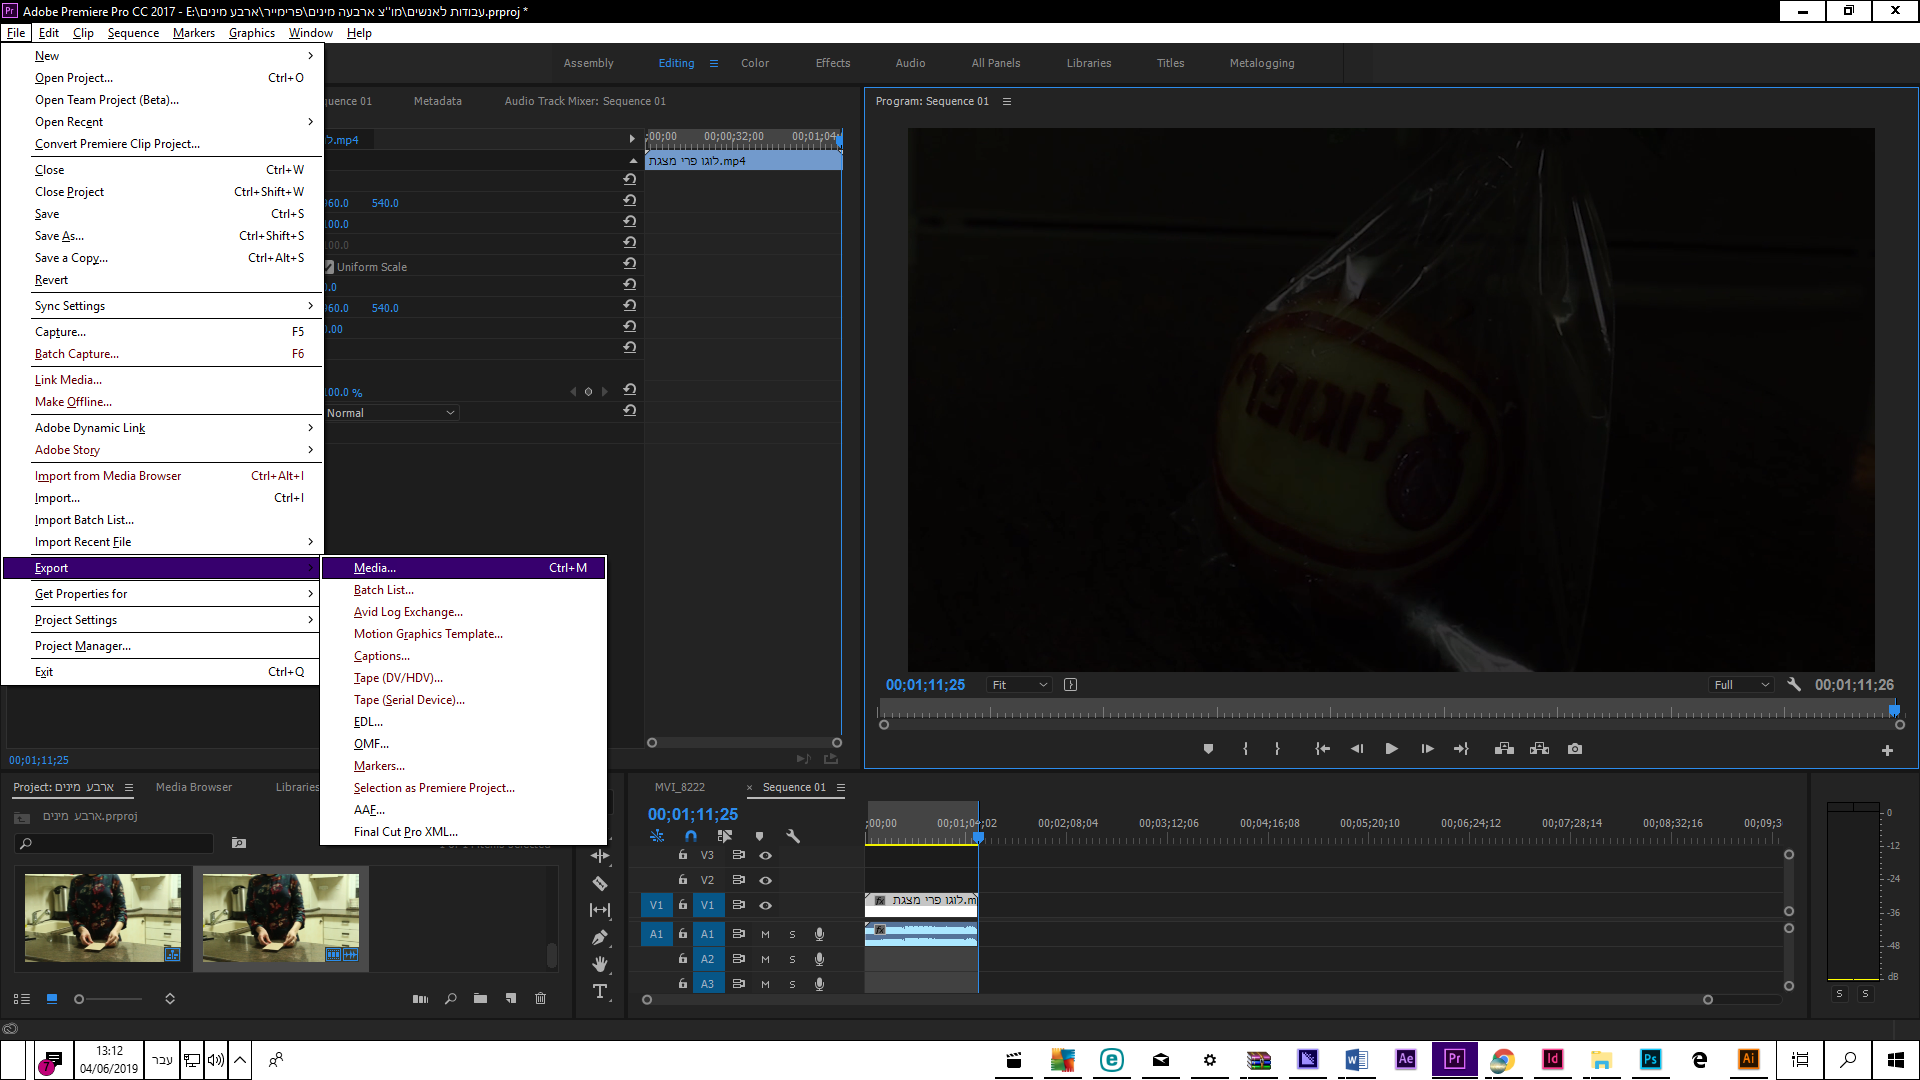
Task: Click Final Cut Pro XML... export option
Action: (x=405, y=832)
